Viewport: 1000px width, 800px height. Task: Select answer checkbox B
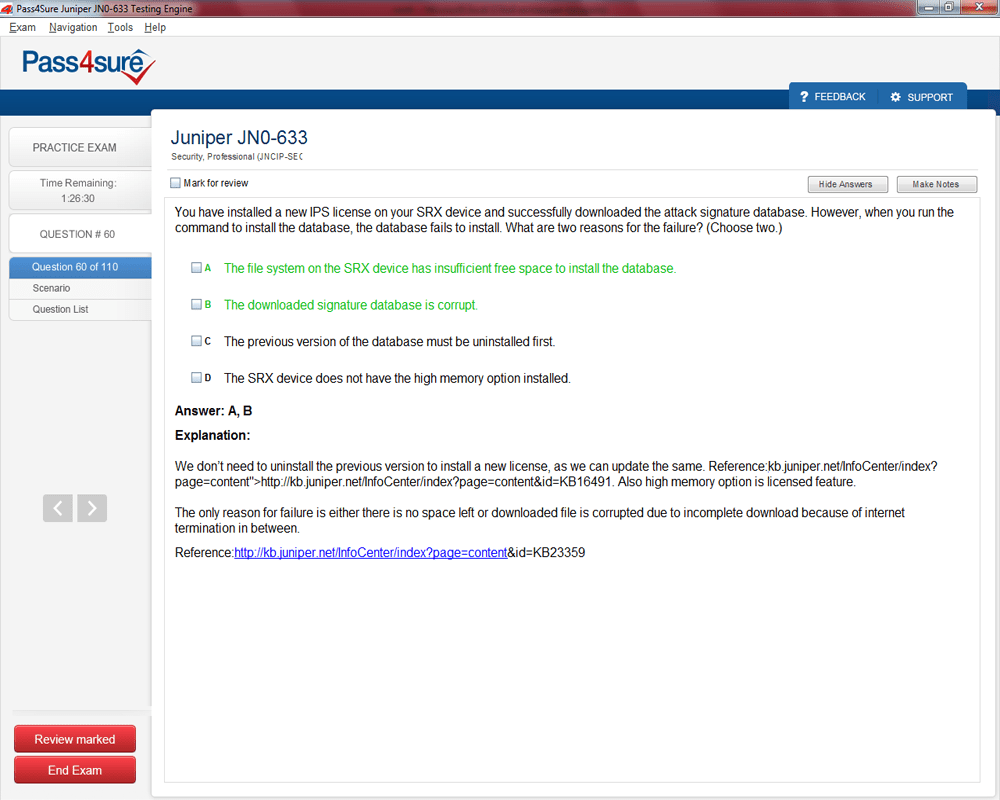coord(196,304)
